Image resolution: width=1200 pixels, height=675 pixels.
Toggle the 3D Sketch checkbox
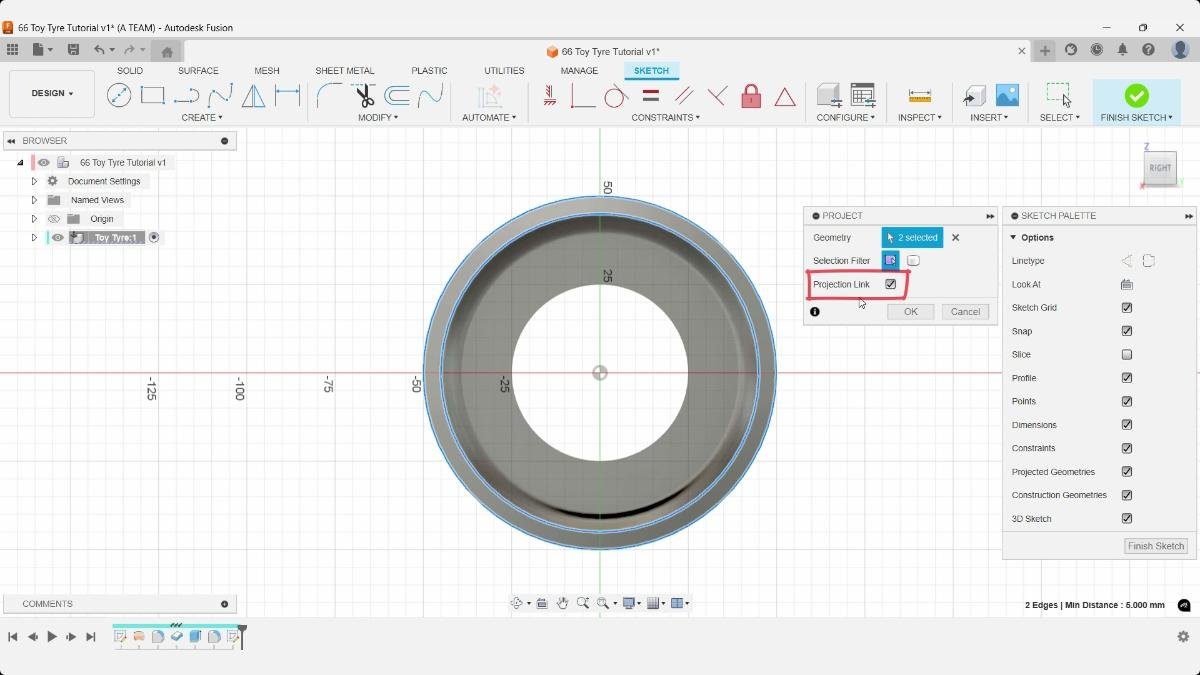(1127, 519)
